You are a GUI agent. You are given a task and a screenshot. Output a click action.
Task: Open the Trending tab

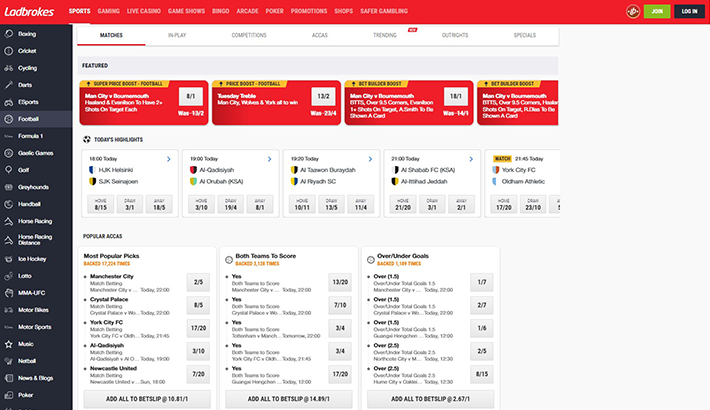pos(385,35)
